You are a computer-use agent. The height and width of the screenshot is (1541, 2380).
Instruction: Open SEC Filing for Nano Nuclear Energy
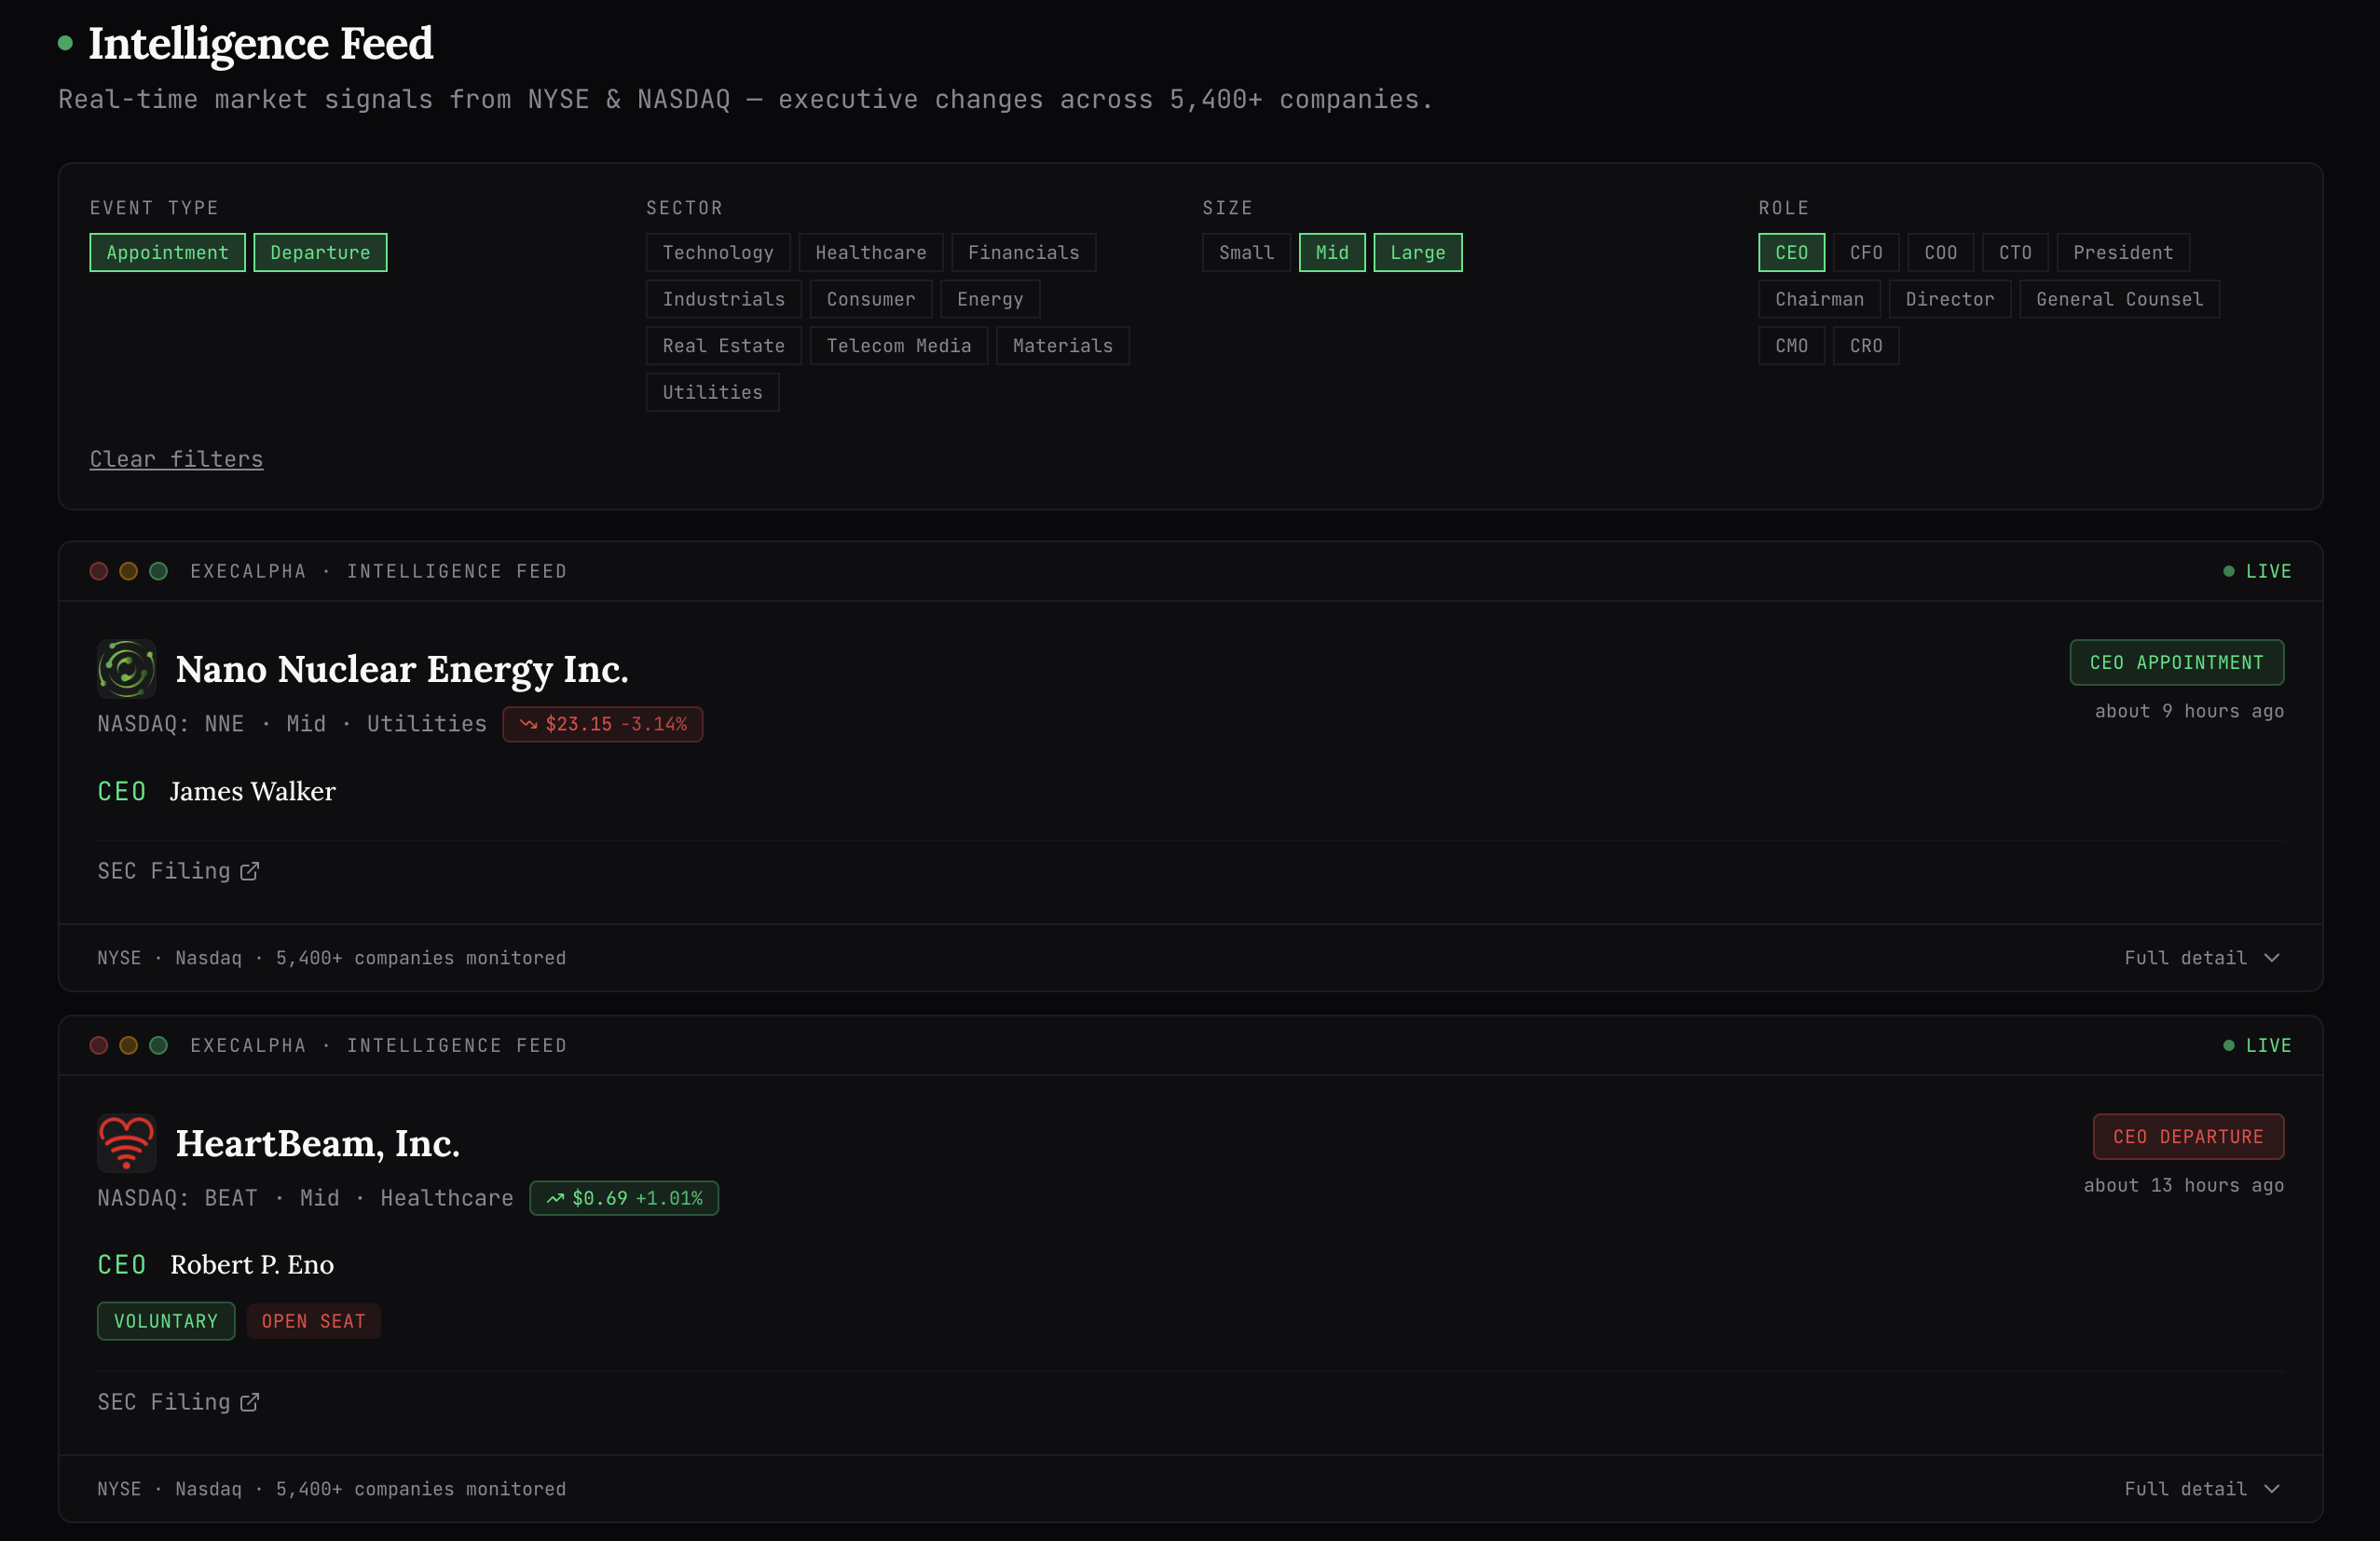(178, 871)
